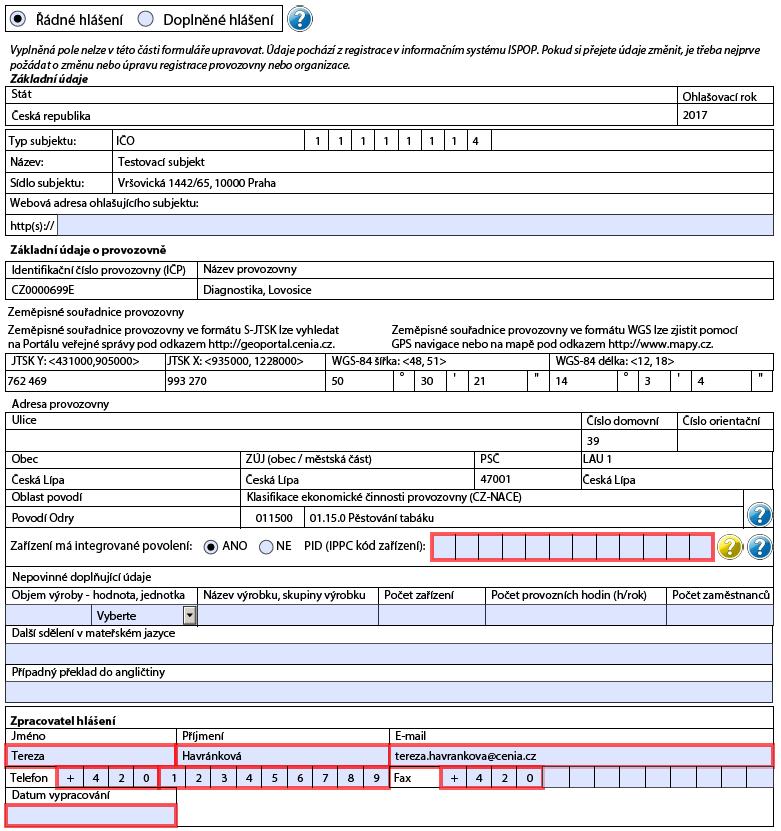Click the Počet zařízení input field
The width and height of the screenshot is (781, 831).
pos(432,615)
